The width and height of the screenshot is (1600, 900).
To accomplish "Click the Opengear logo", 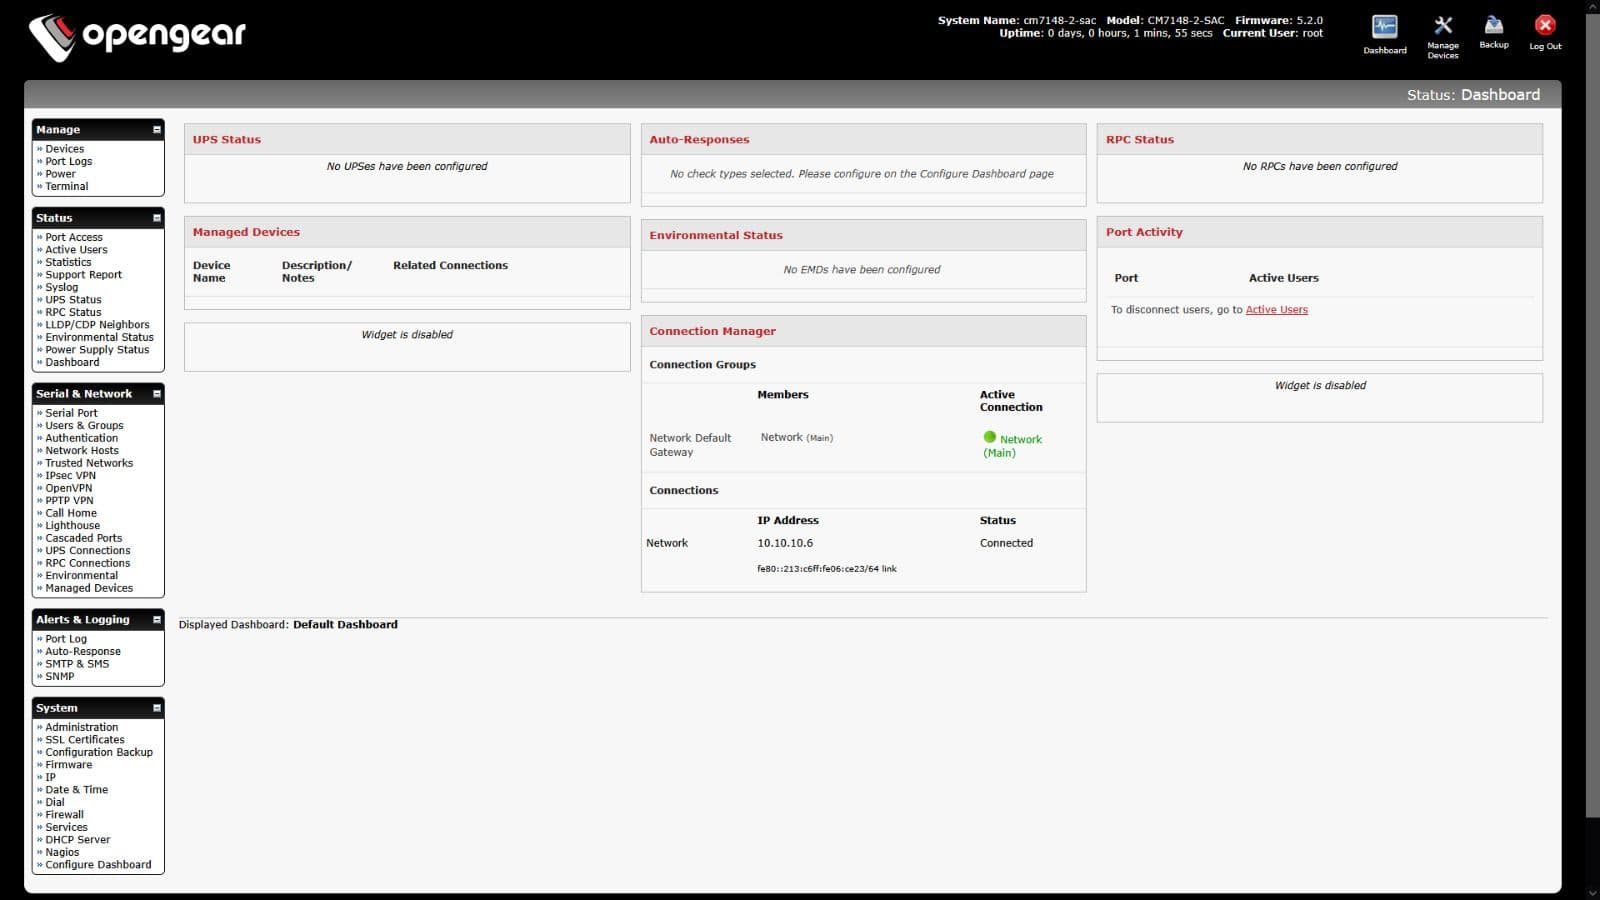I will (137, 36).
